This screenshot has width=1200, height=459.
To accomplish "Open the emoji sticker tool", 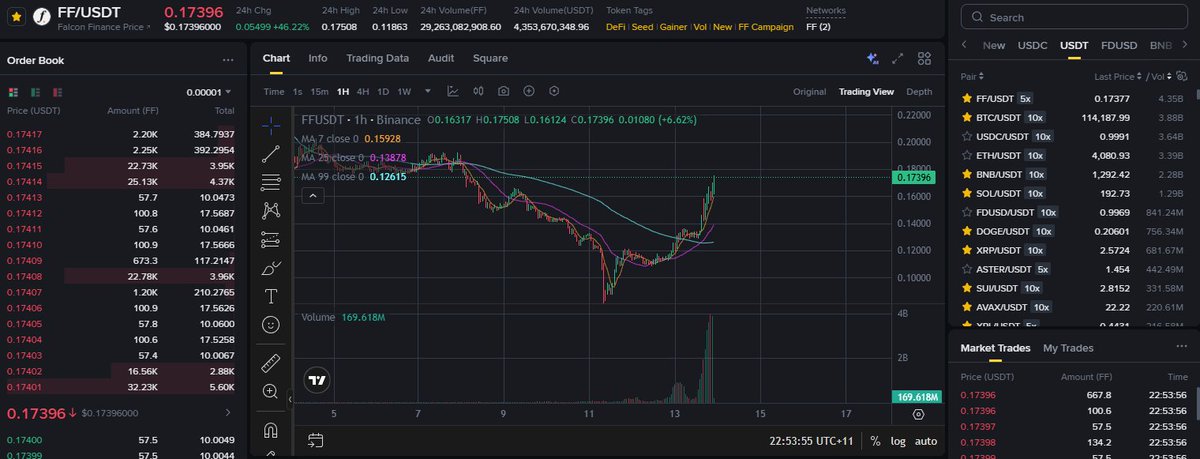I will coord(270,325).
